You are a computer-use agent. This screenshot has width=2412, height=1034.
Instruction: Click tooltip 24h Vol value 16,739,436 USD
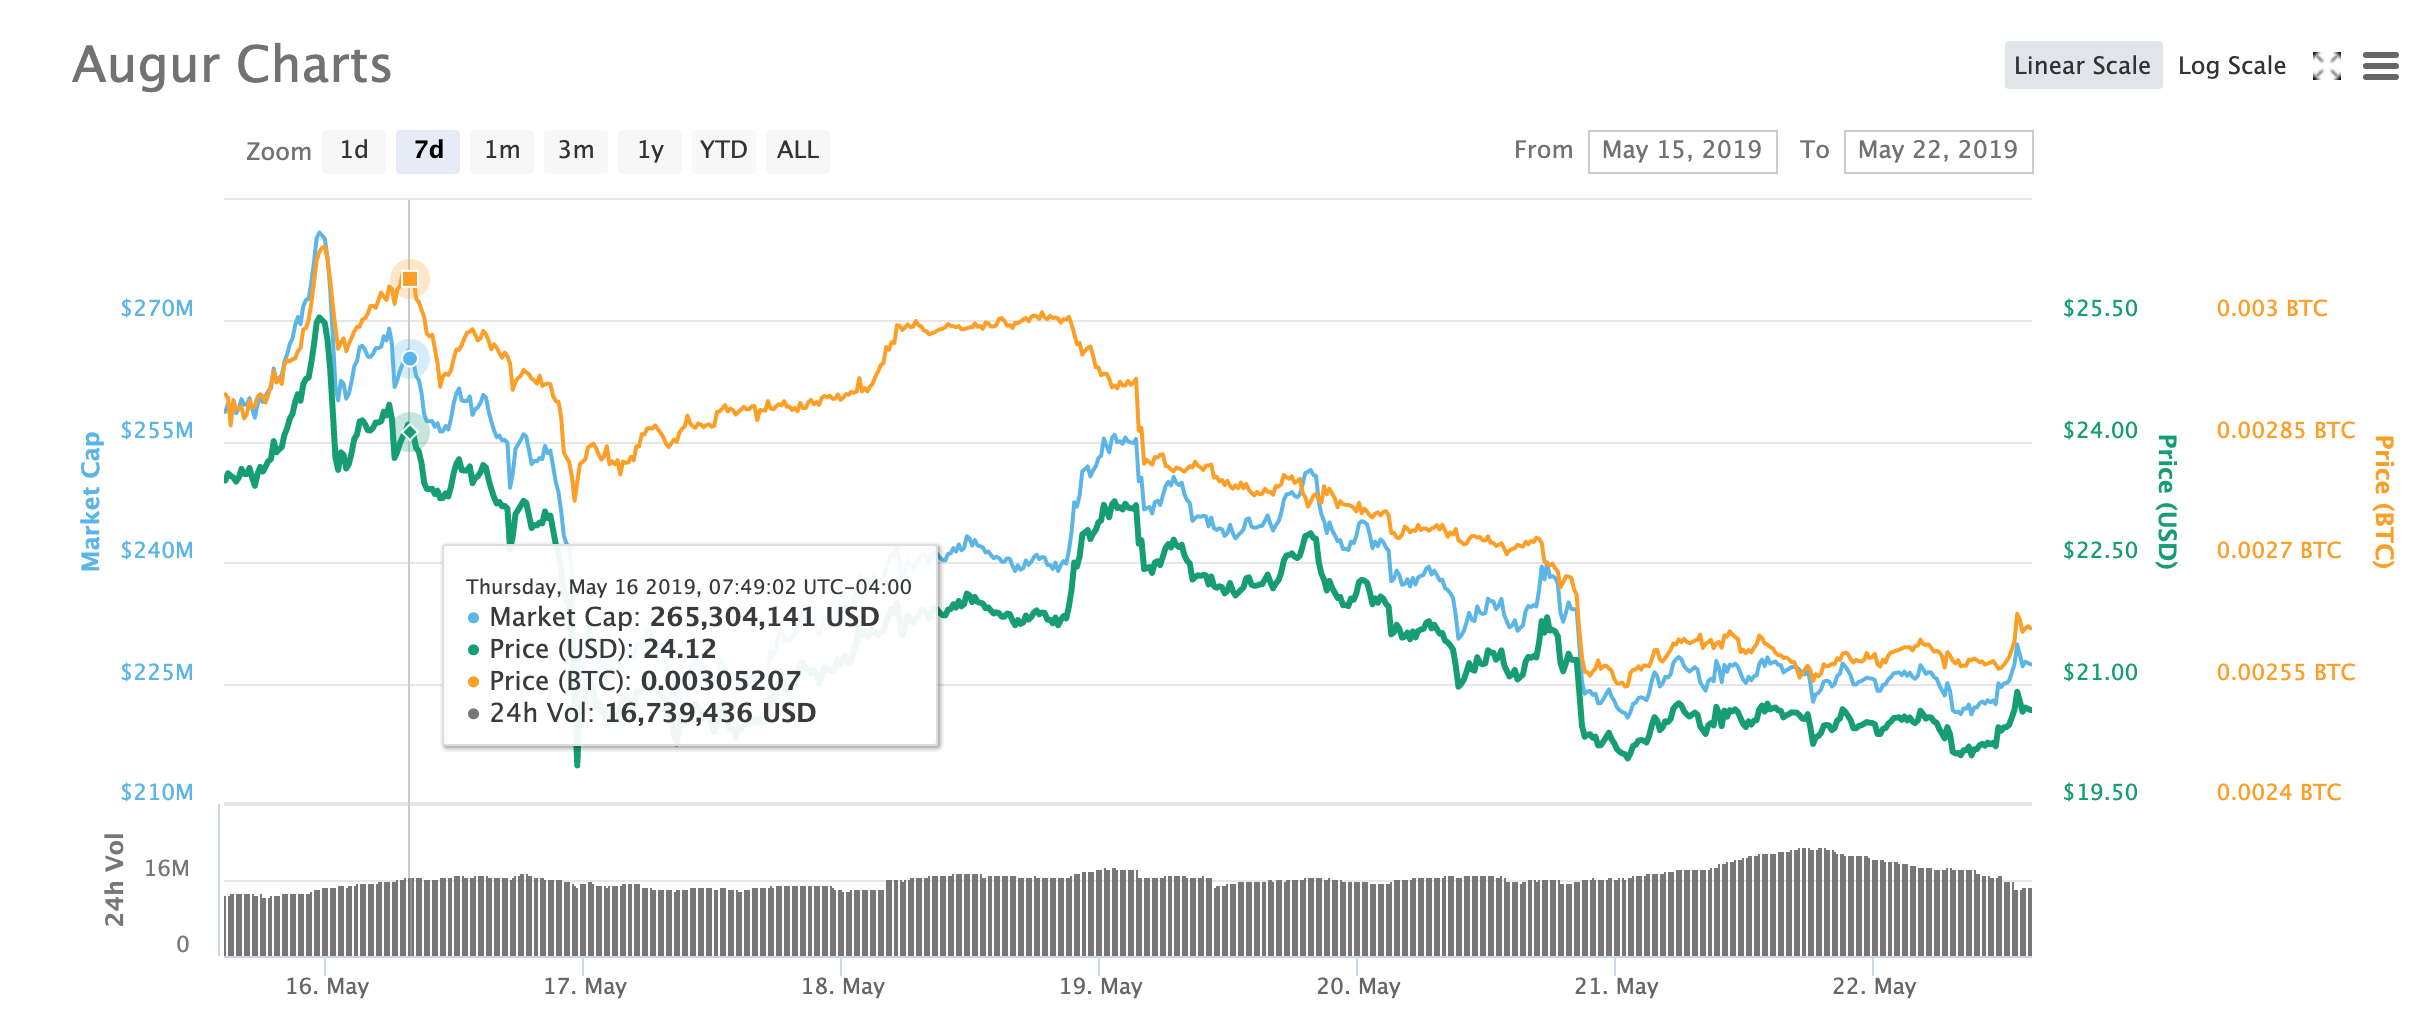[710, 713]
